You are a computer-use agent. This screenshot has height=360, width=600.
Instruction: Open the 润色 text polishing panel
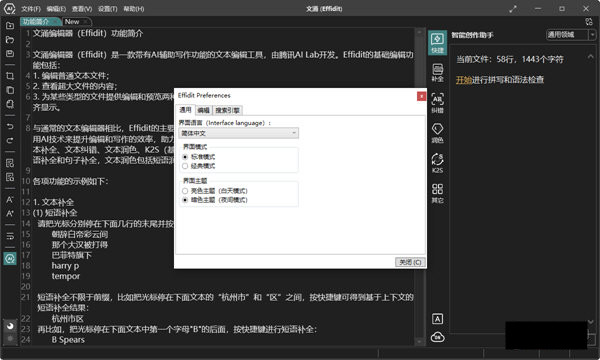[x=437, y=133]
